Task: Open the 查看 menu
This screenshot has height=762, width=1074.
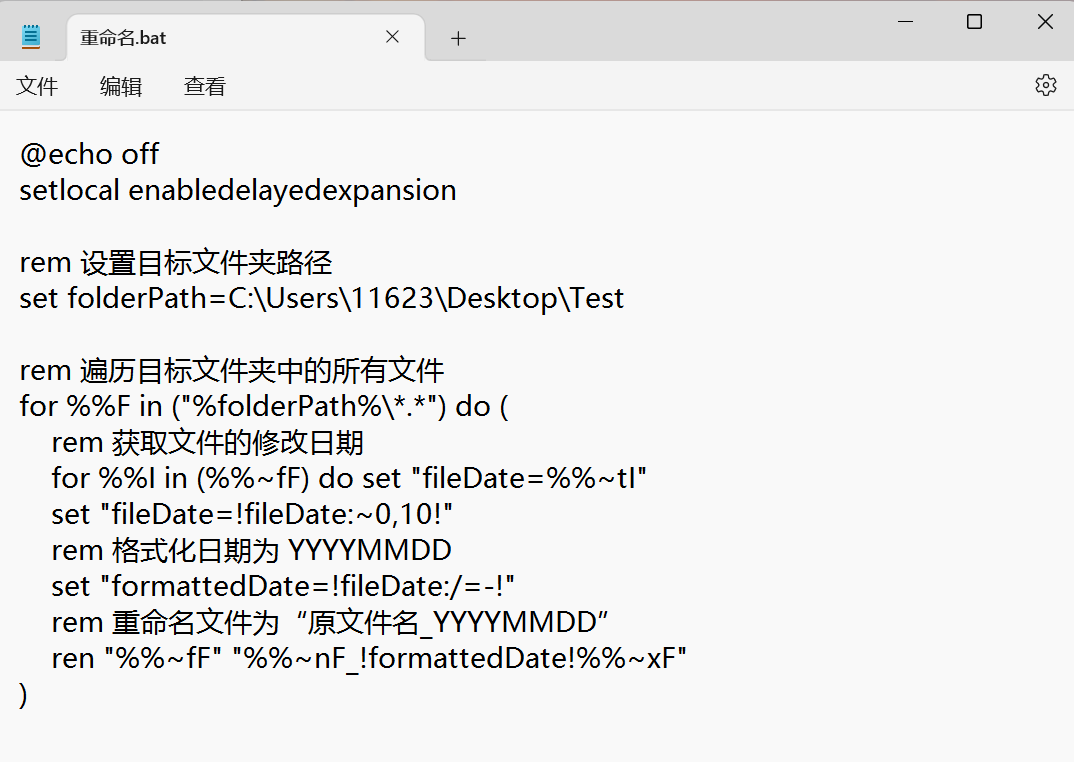Action: 205,87
